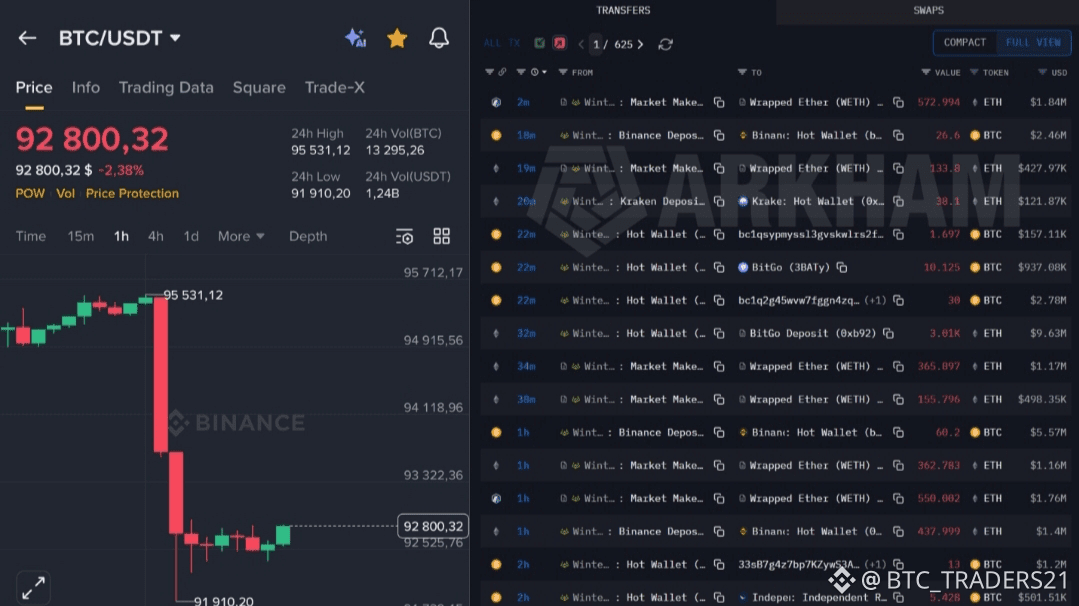Click the POW tag under the price

coord(30,193)
